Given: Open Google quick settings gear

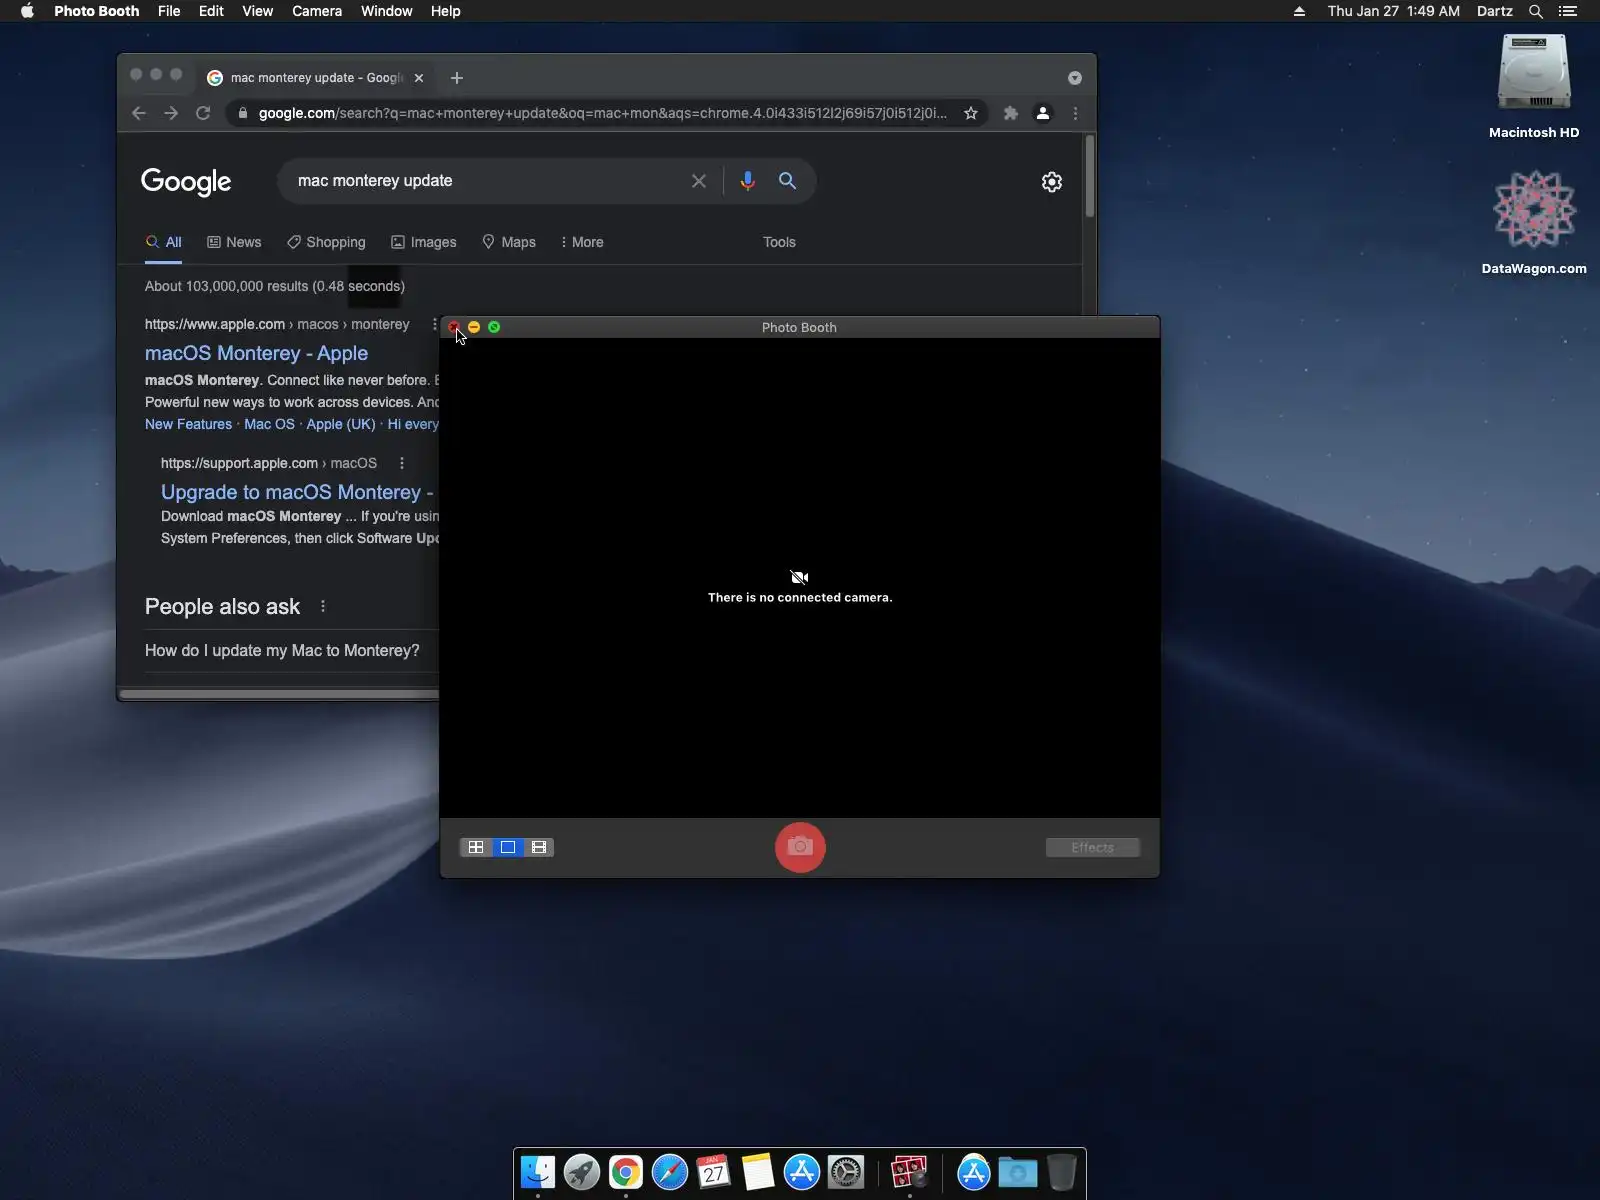Looking at the screenshot, I should pos(1052,182).
